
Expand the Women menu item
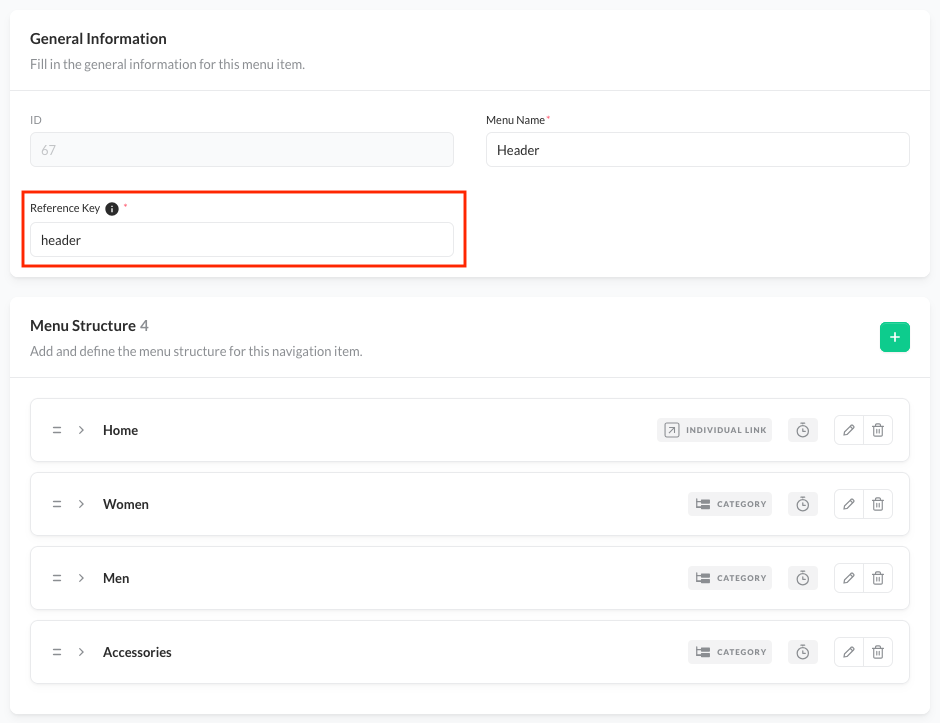coord(82,504)
